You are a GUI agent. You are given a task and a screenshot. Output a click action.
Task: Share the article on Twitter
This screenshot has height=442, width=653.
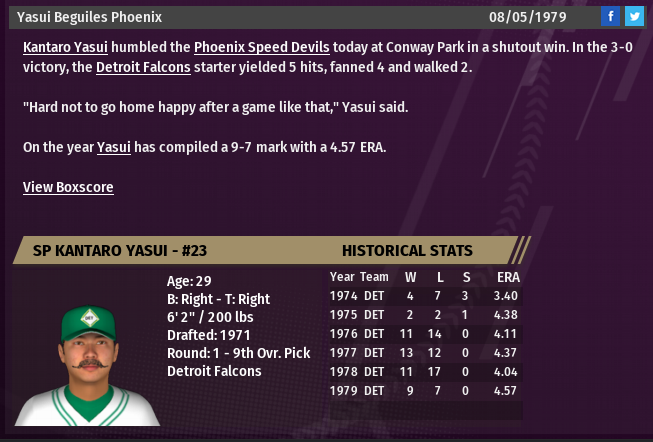(x=634, y=17)
